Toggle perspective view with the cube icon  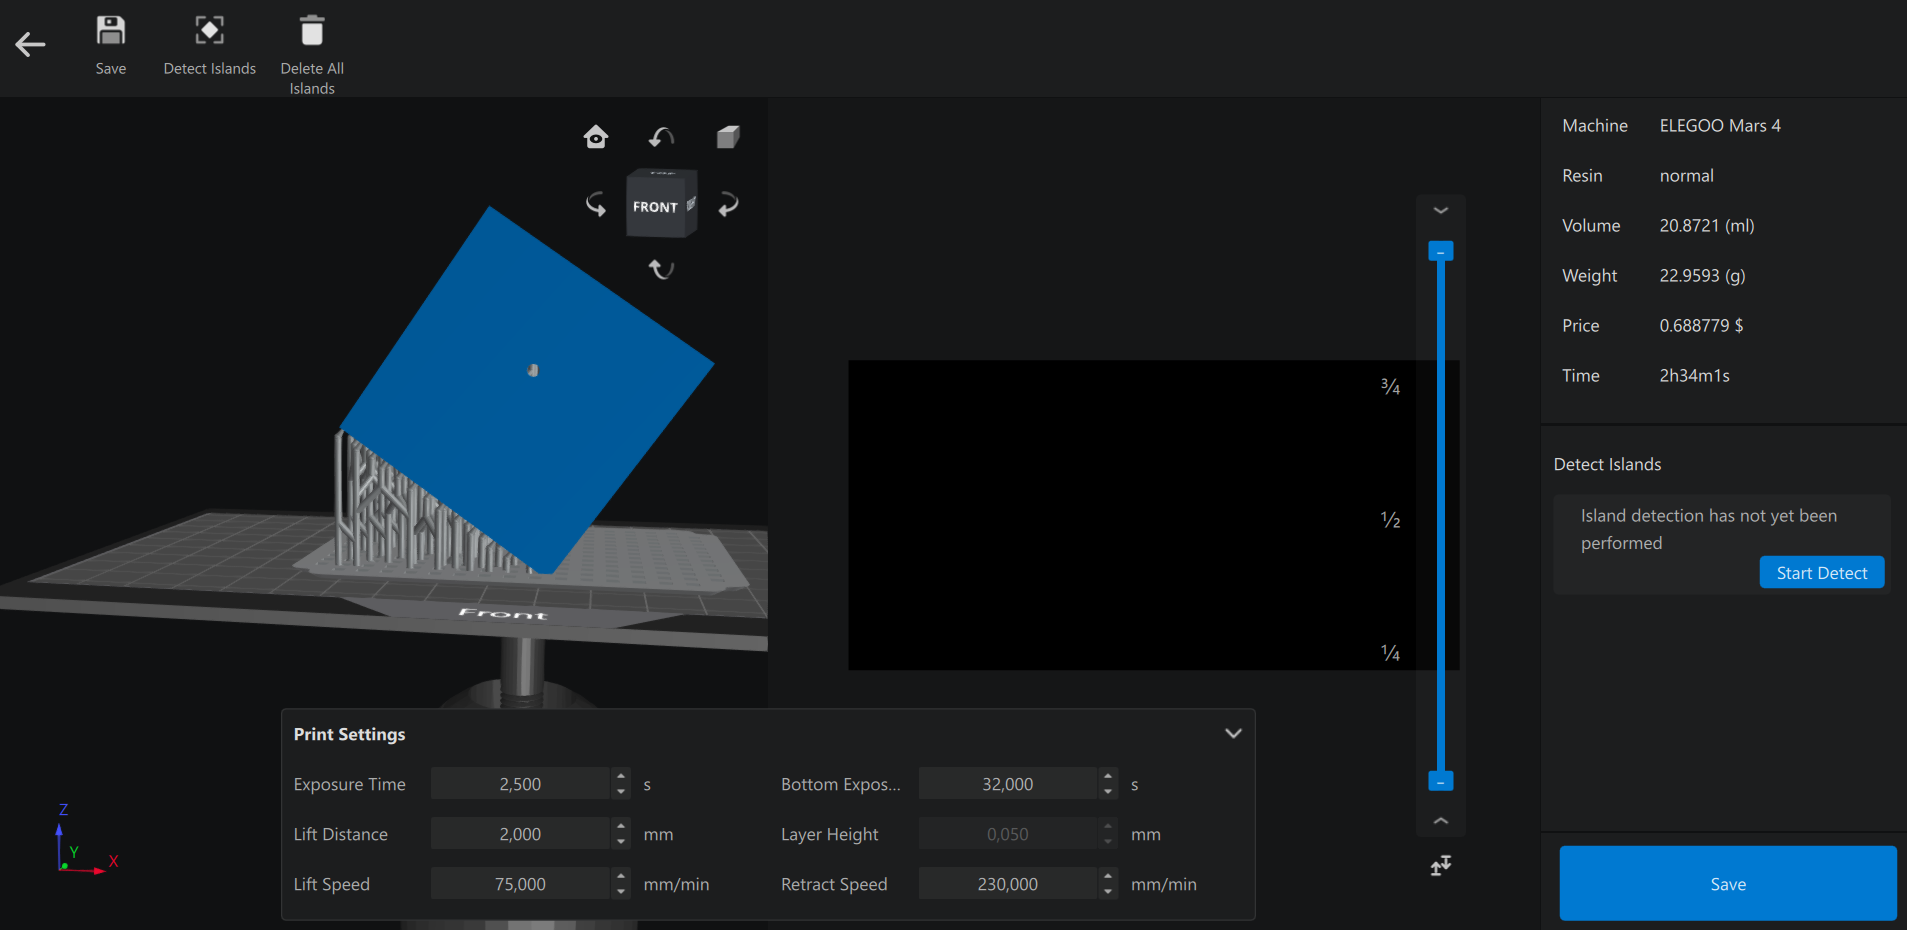pos(728,137)
